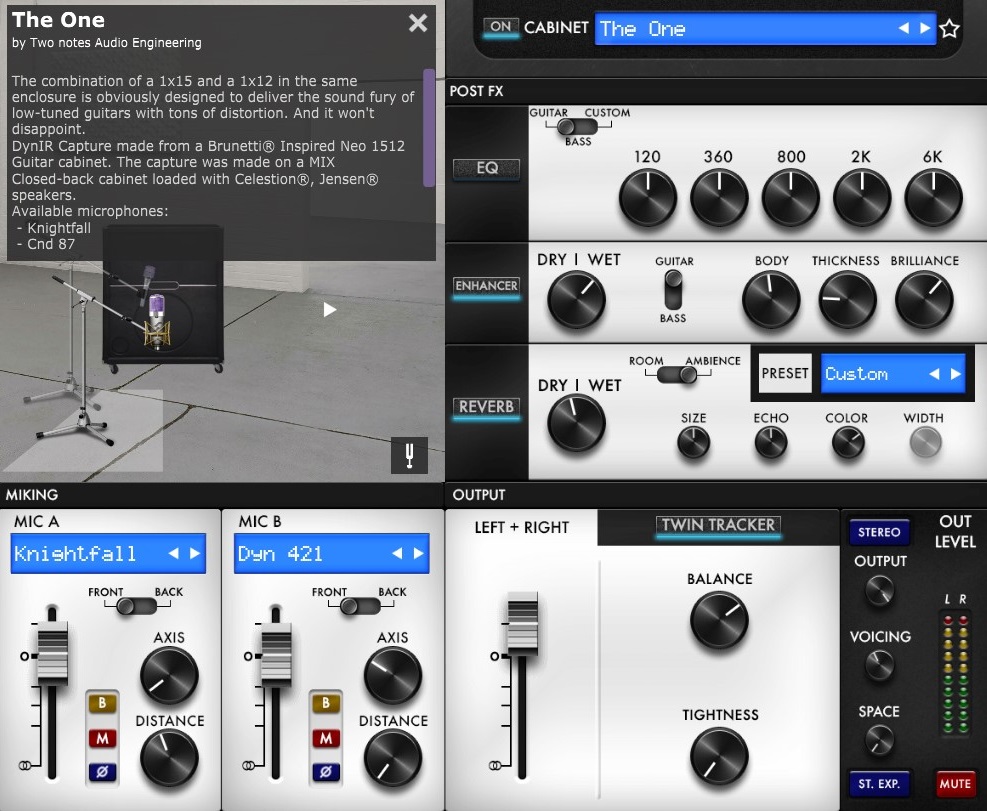Image resolution: width=987 pixels, height=811 pixels.
Task: Click the OUTPUT level knob
Action: pos(879,591)
